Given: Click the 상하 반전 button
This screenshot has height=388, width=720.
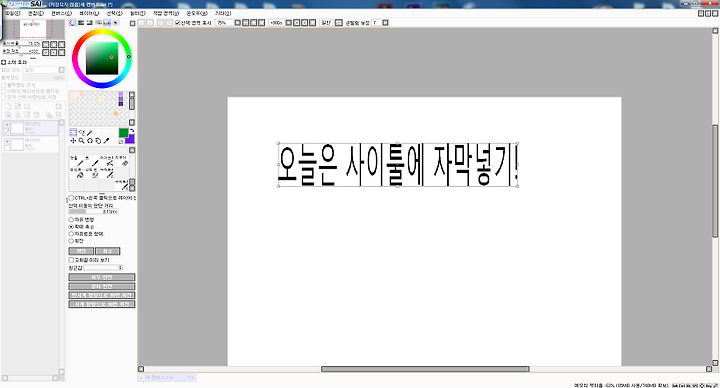Looking at the screenshot, I should click(102, 286).
